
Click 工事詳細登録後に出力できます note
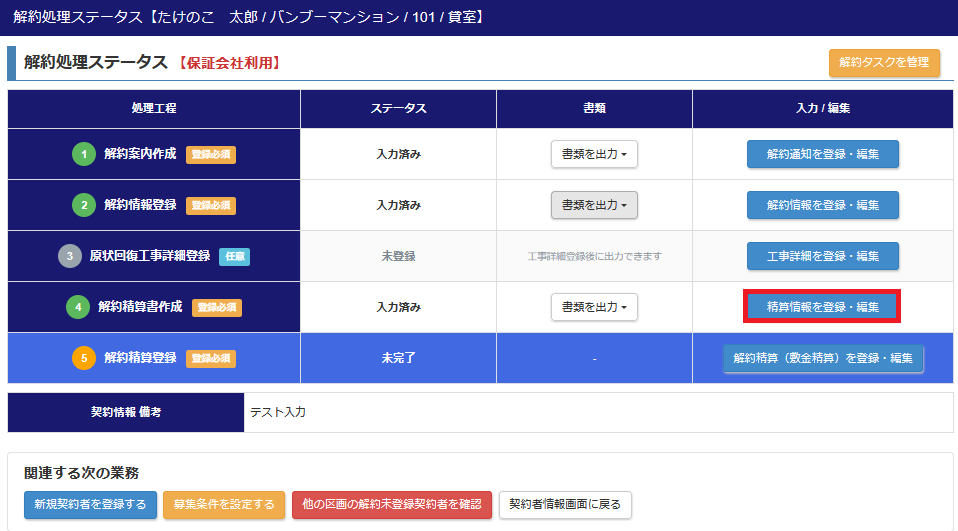pyautogui.click(x=594, y=257)
